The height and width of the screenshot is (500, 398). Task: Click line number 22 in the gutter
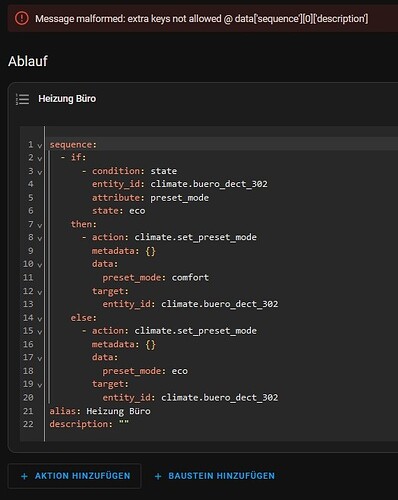click(28, 424)
